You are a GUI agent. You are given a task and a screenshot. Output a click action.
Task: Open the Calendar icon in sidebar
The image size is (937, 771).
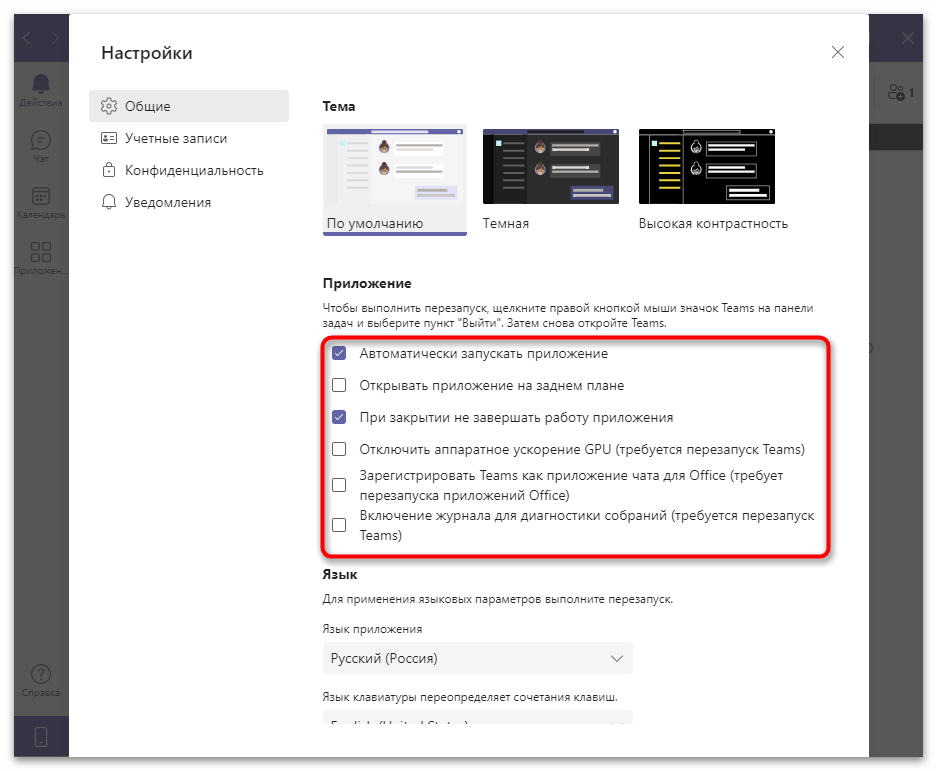tap(41, 196)
